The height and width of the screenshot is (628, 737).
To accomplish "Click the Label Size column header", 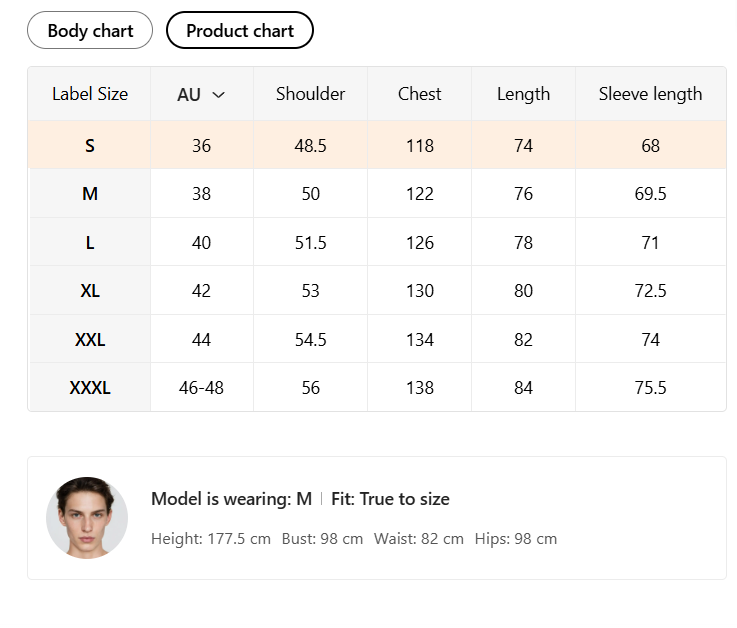I will [x=90, y=94].
